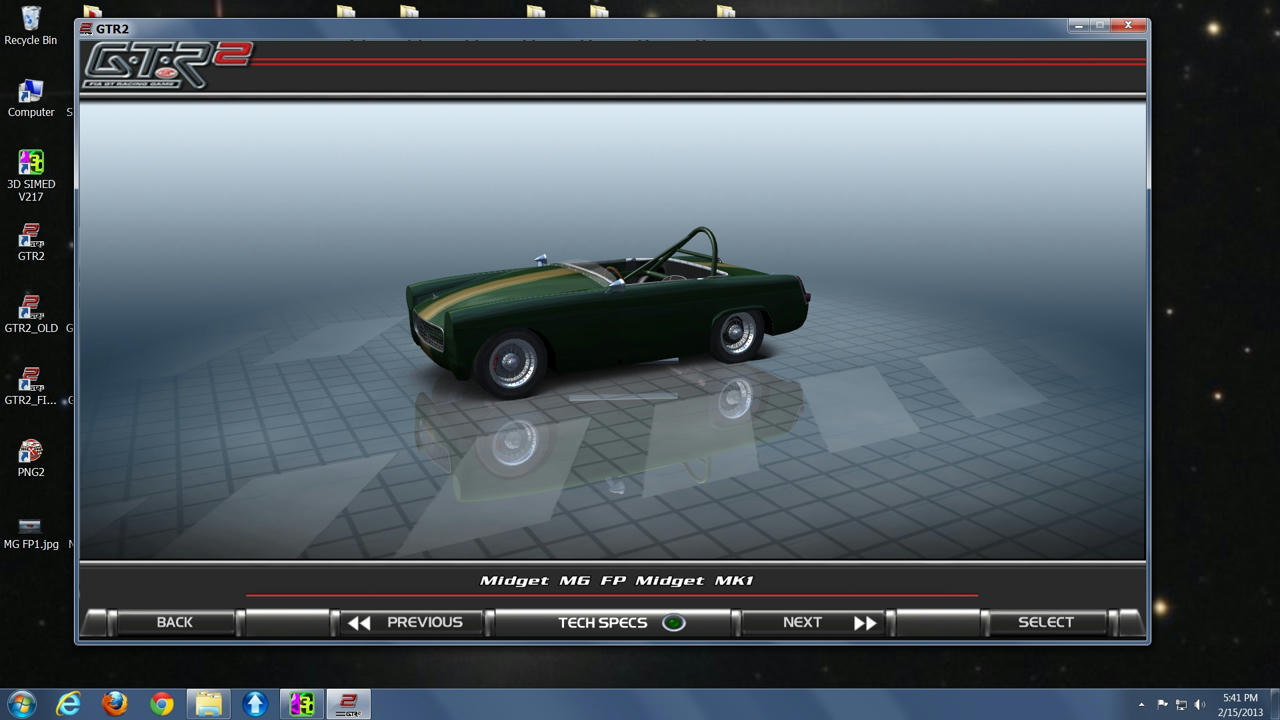
Task: Click the Show desktop strip
Action: [x=1274, y=704]
